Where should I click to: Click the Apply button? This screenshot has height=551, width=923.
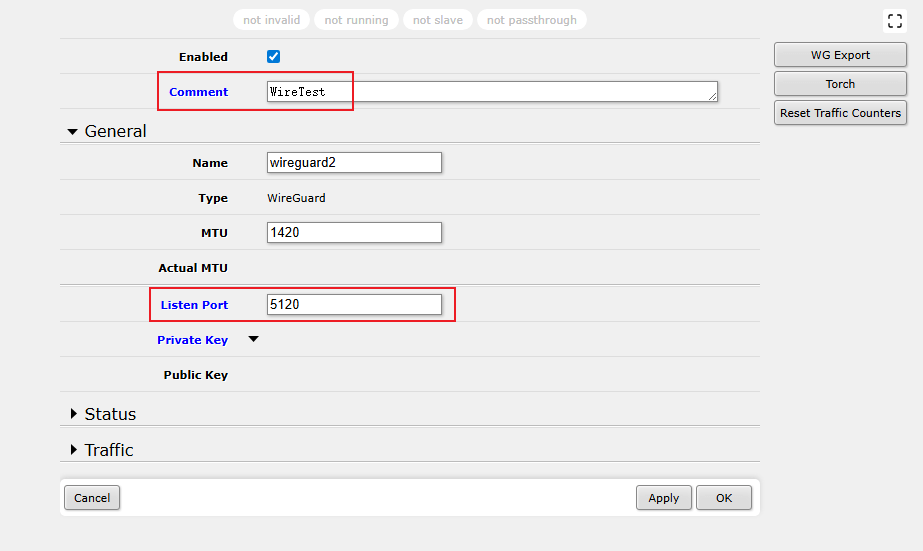[x=663, y=498]
